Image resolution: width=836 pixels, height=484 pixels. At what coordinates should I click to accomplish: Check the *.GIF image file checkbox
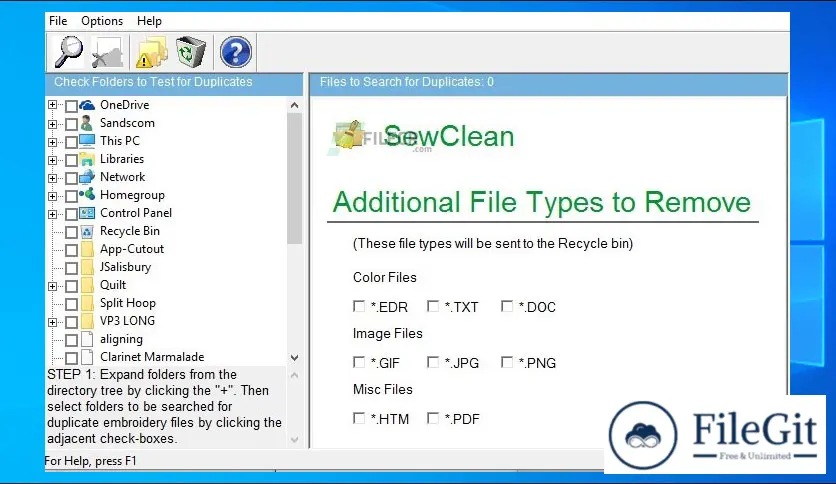(x=359, y=362)
